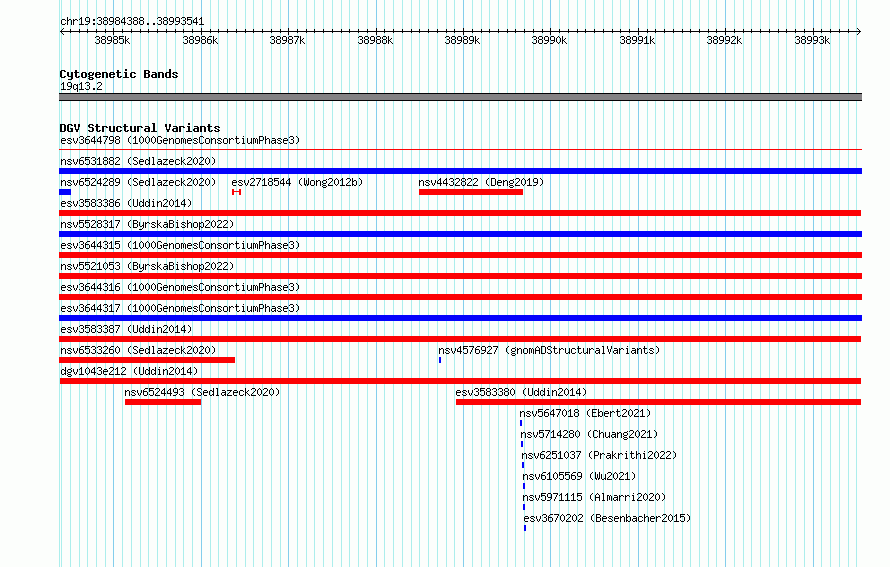Click the chr19:38984388..38993541 coordinate label
890x567 pixels.
click(x=132, y=21)
